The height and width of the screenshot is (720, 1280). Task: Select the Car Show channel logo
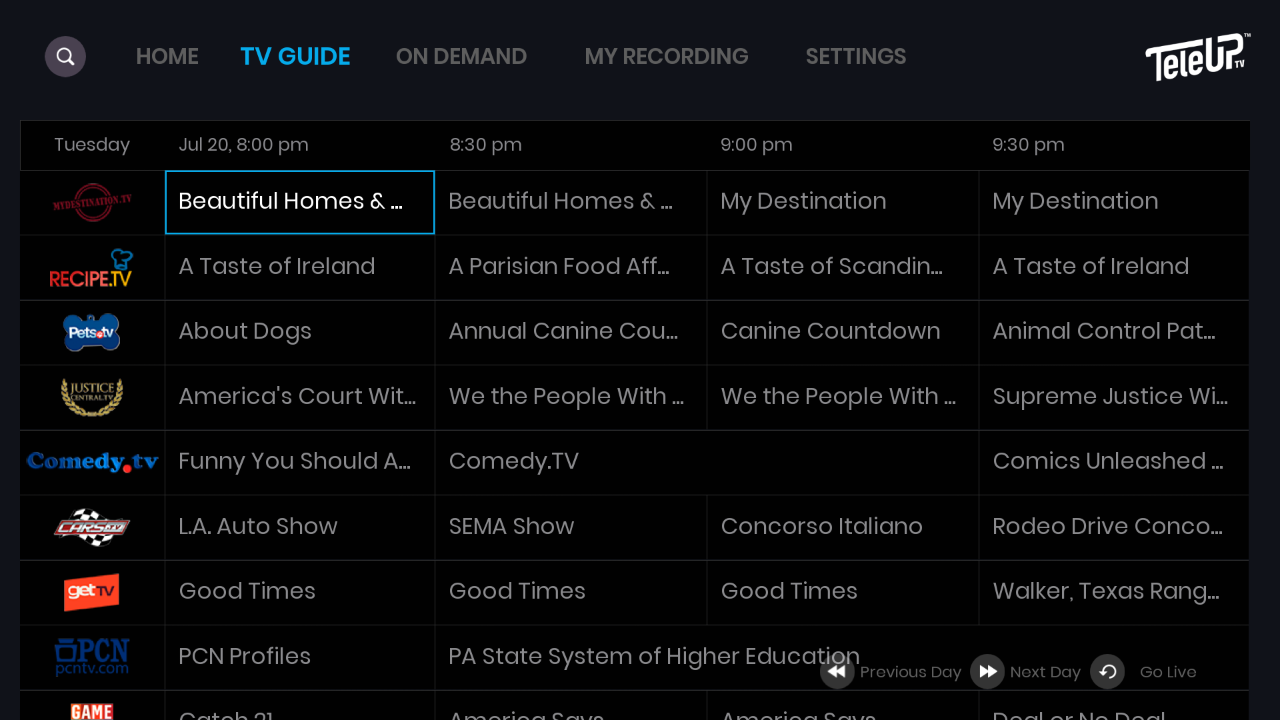click(91, 527)
